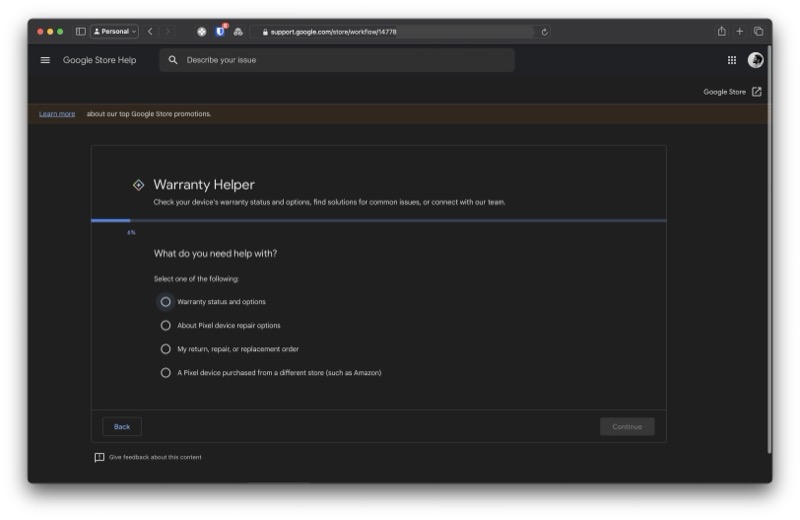Click Give feedback about this content
The image size is (800, 520).
coord(155,457)
